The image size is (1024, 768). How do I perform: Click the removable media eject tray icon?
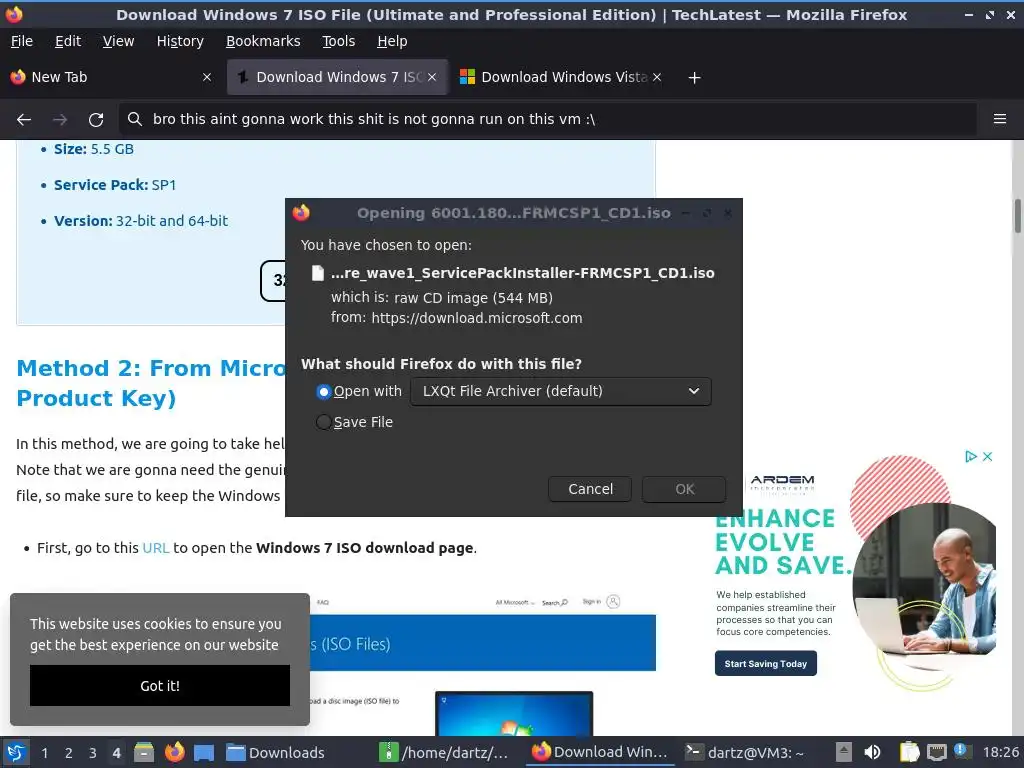tap(844, 752)
